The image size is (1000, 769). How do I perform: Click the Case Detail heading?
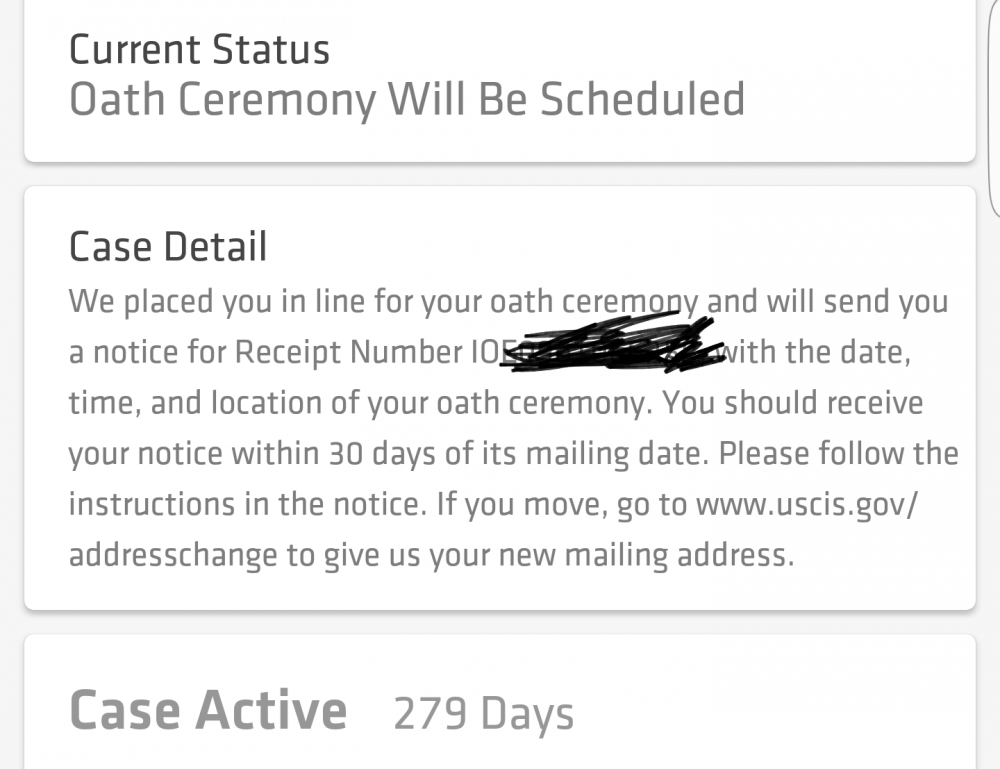[168, 247]
